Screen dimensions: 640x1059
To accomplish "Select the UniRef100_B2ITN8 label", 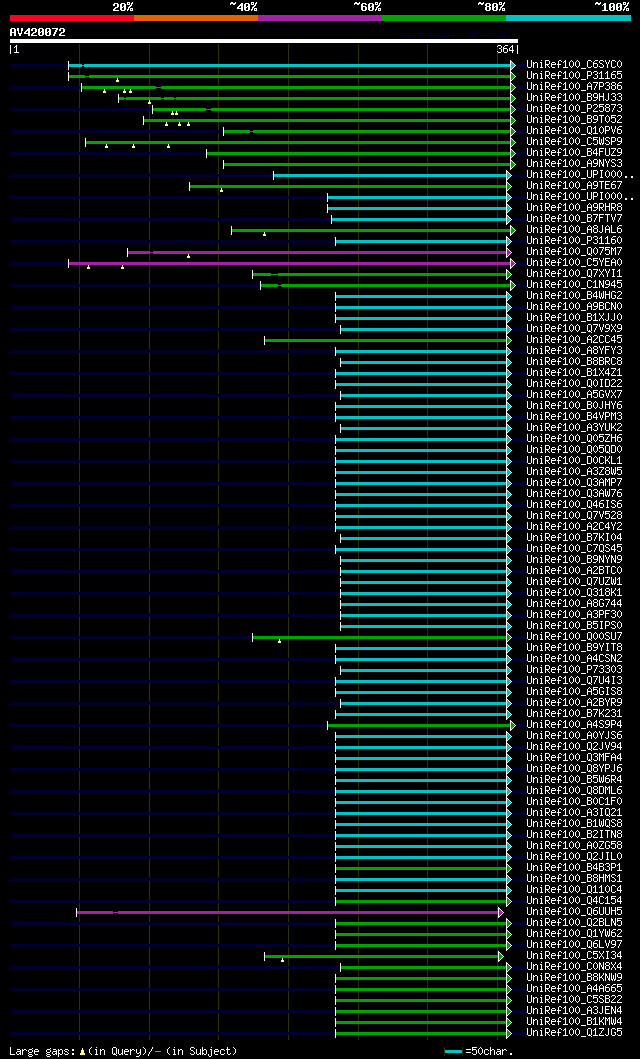I will click(575, 835).
